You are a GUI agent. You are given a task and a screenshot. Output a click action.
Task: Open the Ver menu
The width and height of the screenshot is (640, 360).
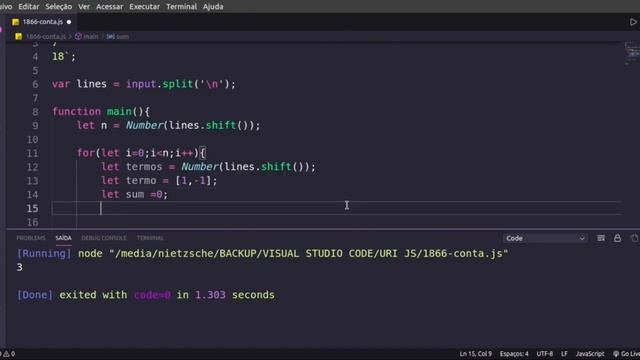tap(84, 7)
